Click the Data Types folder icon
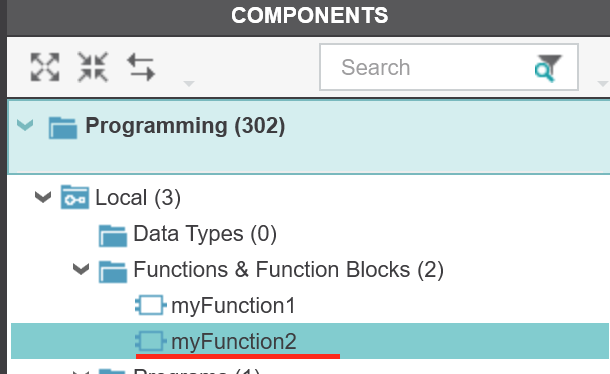Viewport: 610px width, 374px height. tap(113, 235)
